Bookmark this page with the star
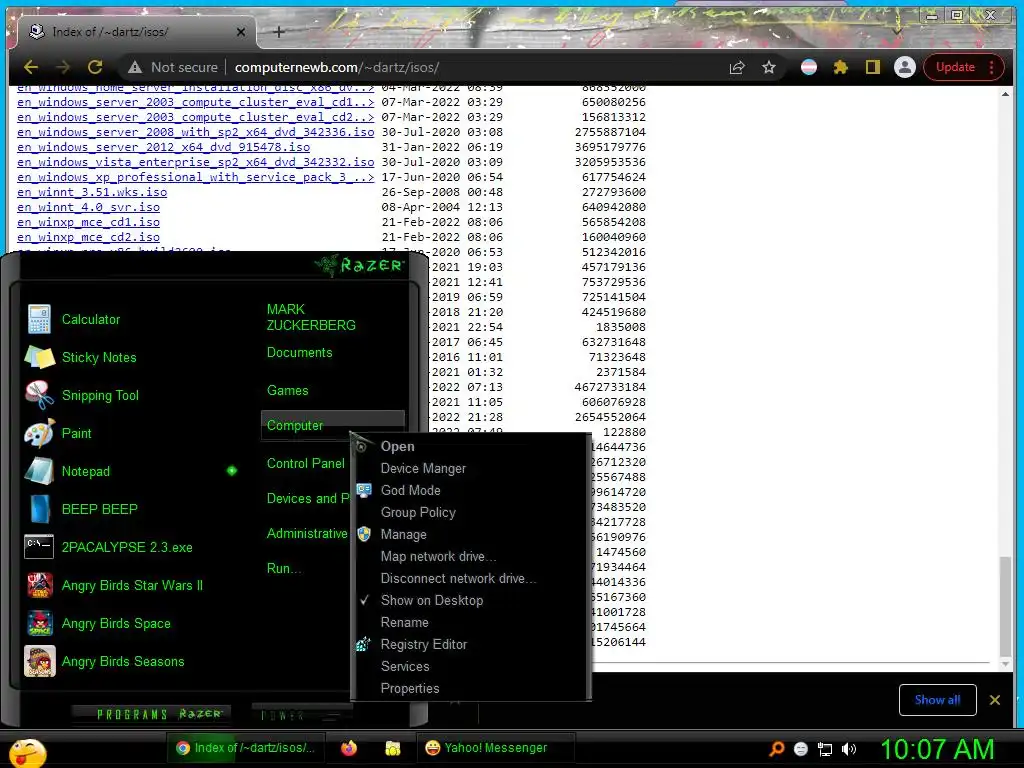1024x768 pixels. pyautogui.click(x=769, y=67)
